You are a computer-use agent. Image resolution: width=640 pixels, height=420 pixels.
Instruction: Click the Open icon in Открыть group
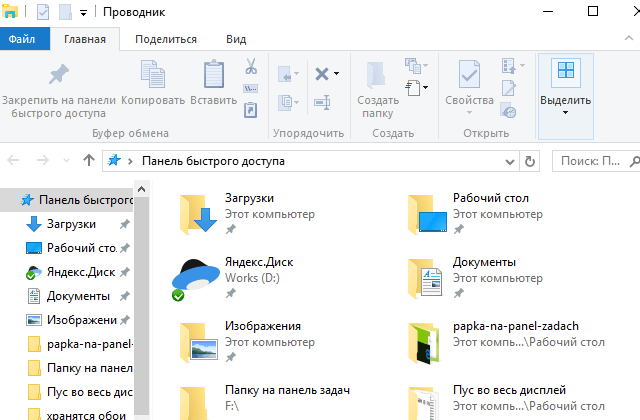(509, 65)
